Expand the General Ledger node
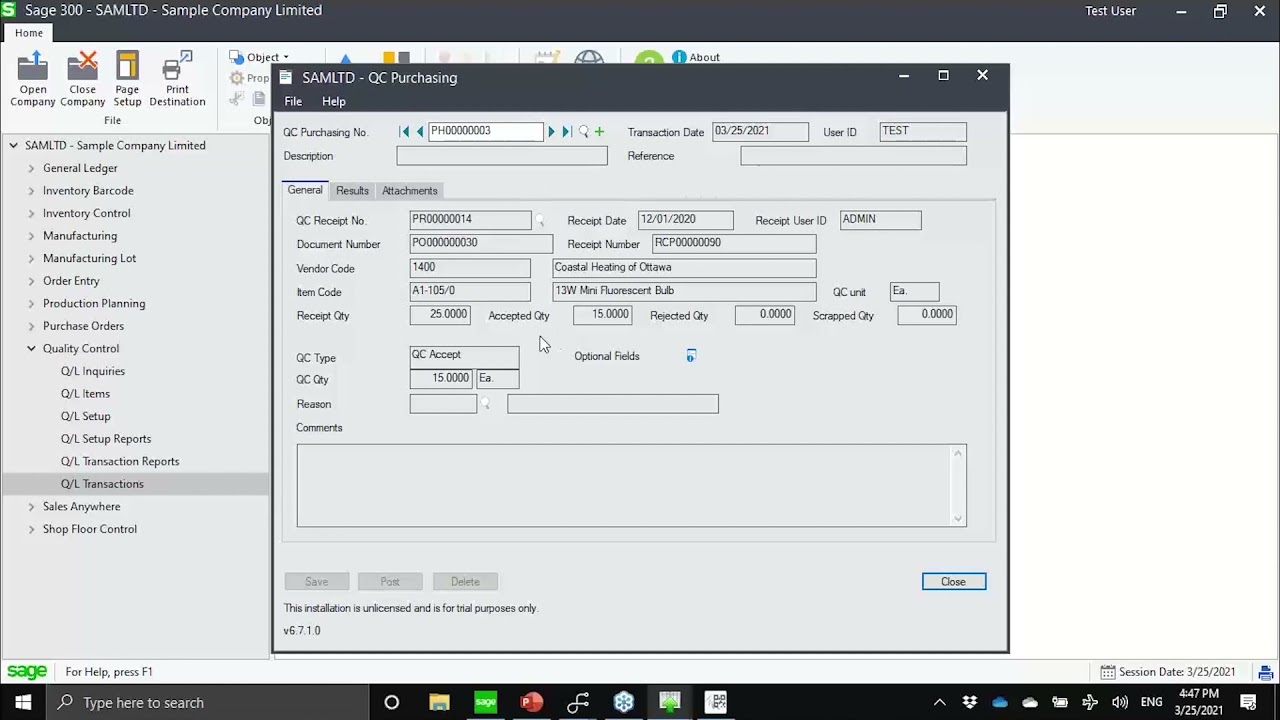 [x=31, y=168]
